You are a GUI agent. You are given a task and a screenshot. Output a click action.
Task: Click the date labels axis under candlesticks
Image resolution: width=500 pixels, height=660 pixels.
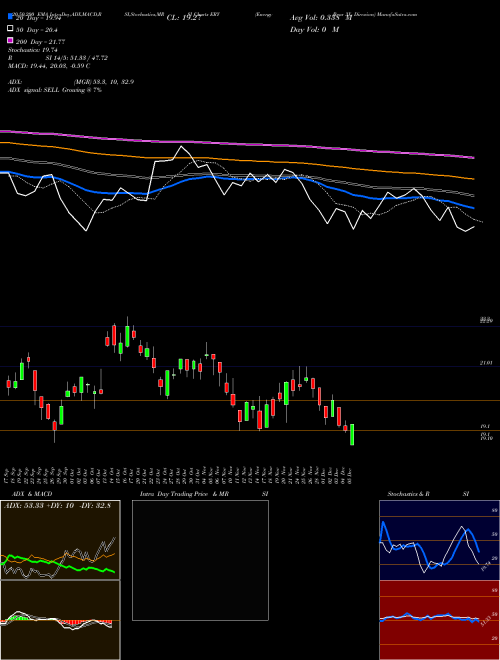tap(180, 474)
